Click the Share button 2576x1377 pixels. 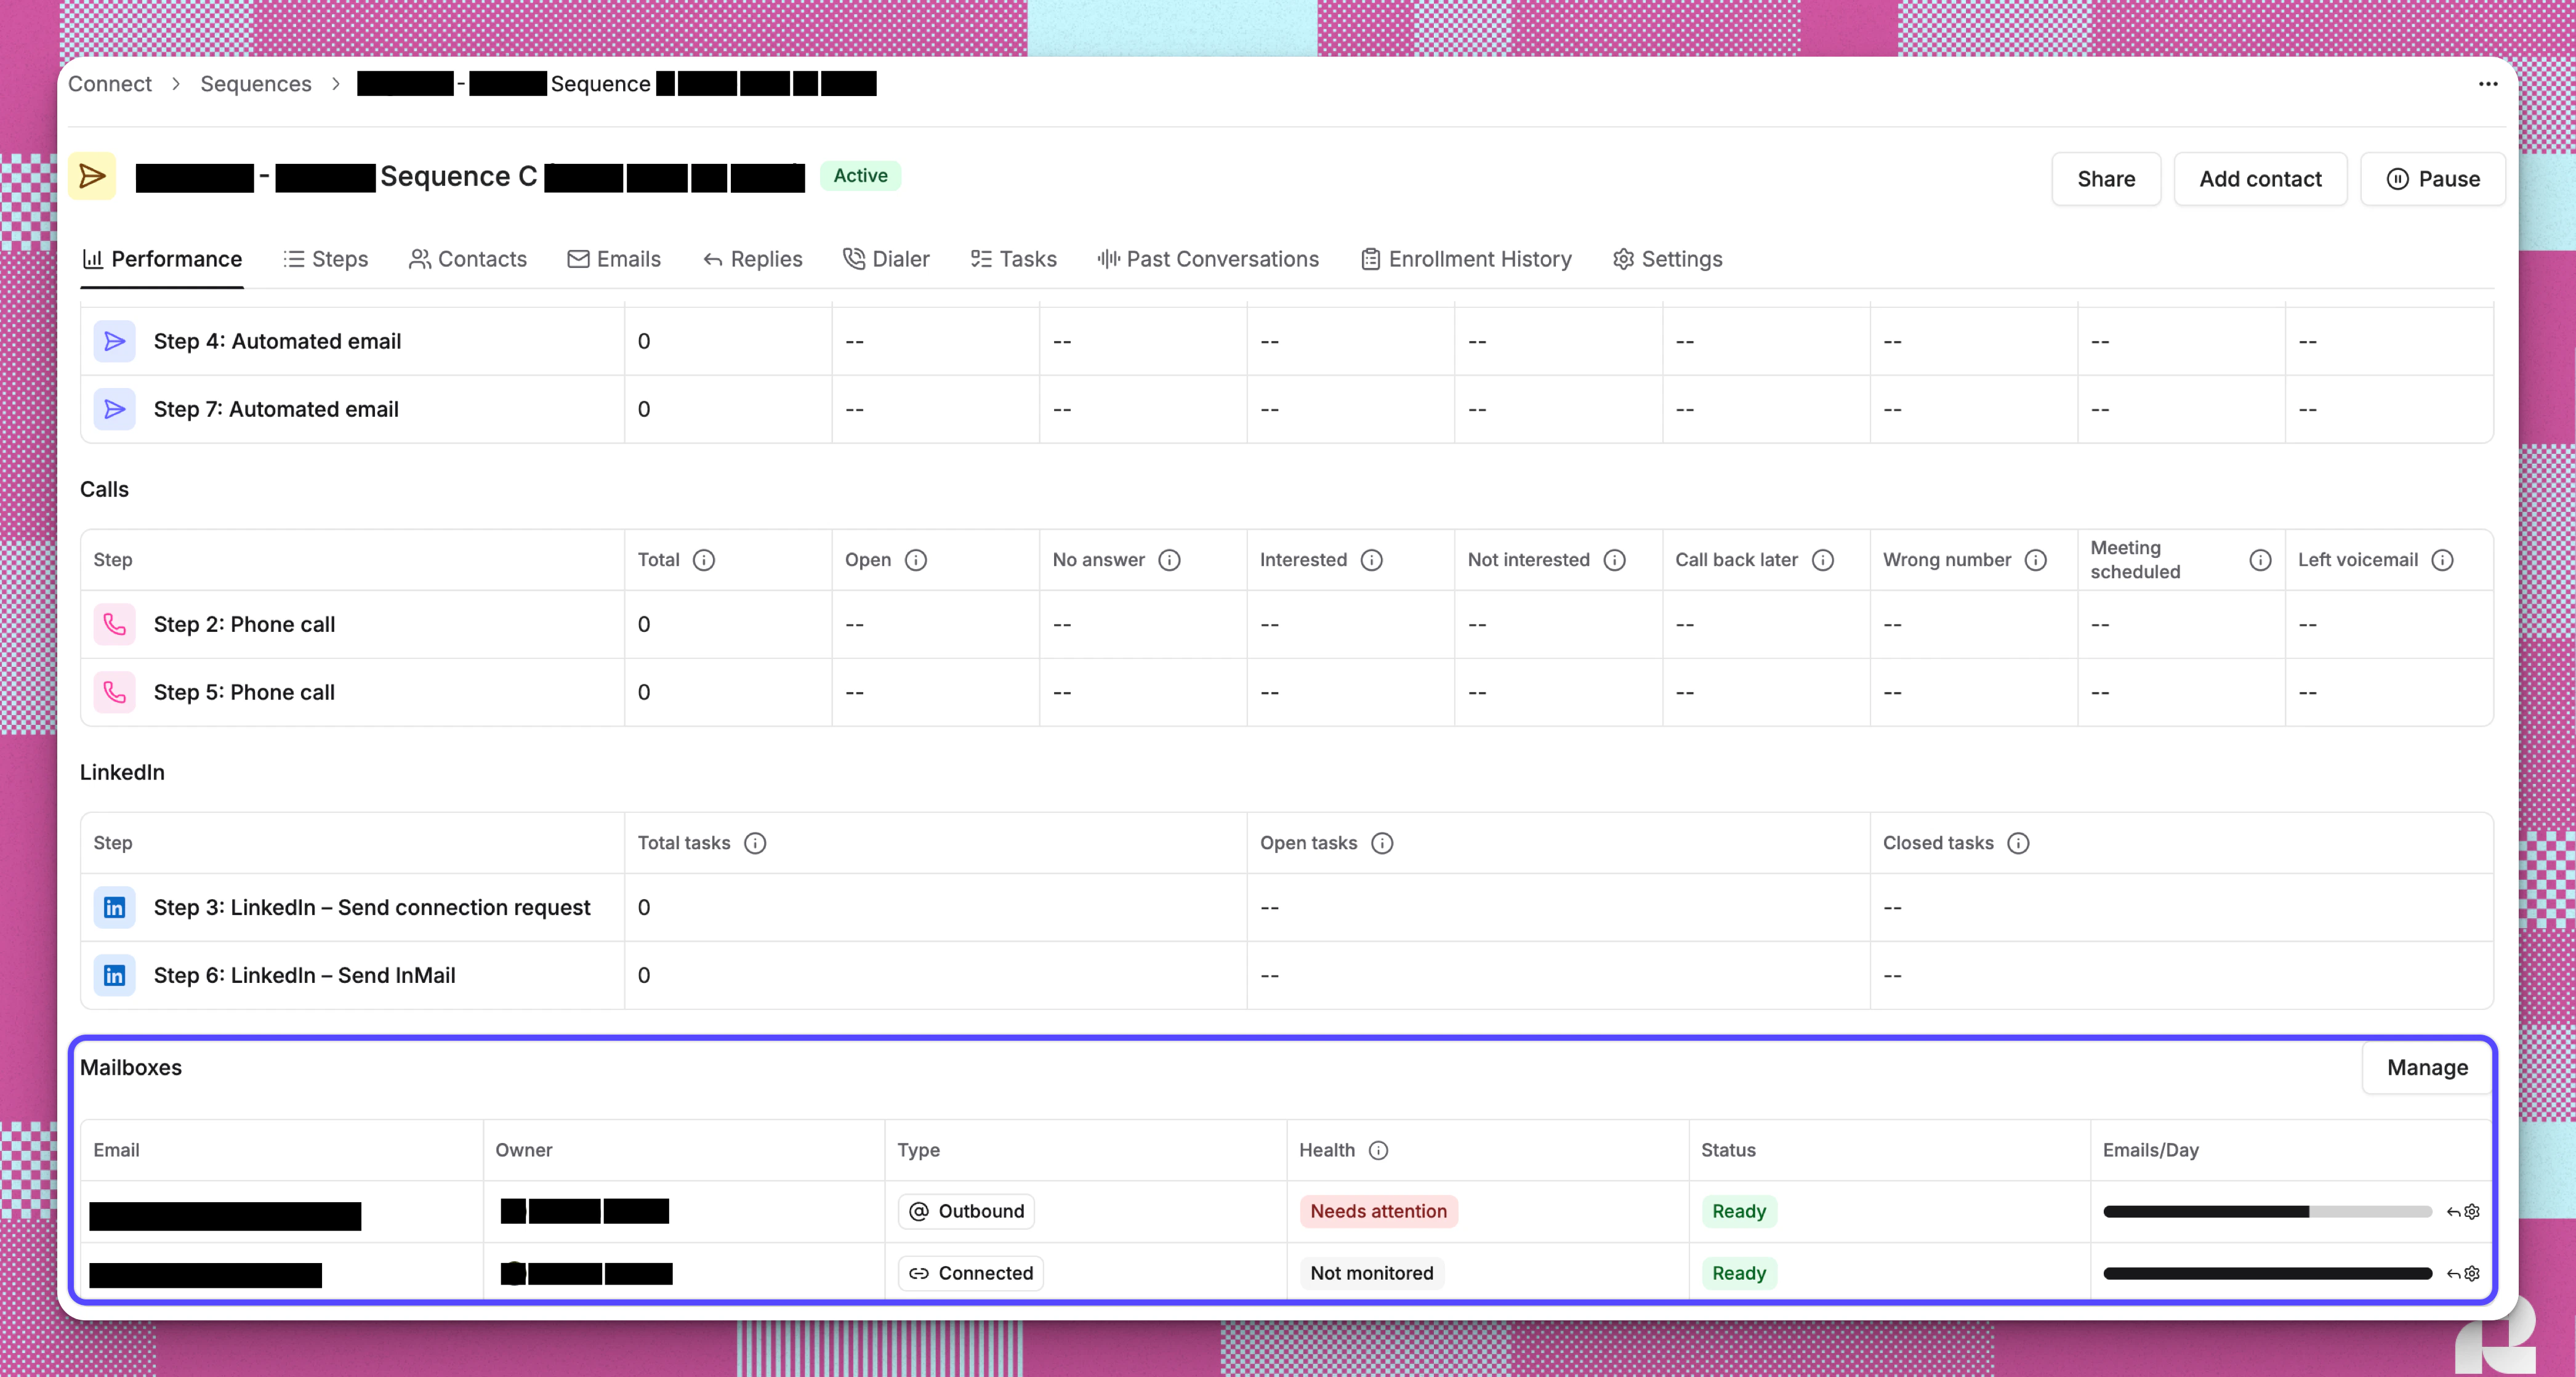pyautogui.click(x=2106, y=179)
